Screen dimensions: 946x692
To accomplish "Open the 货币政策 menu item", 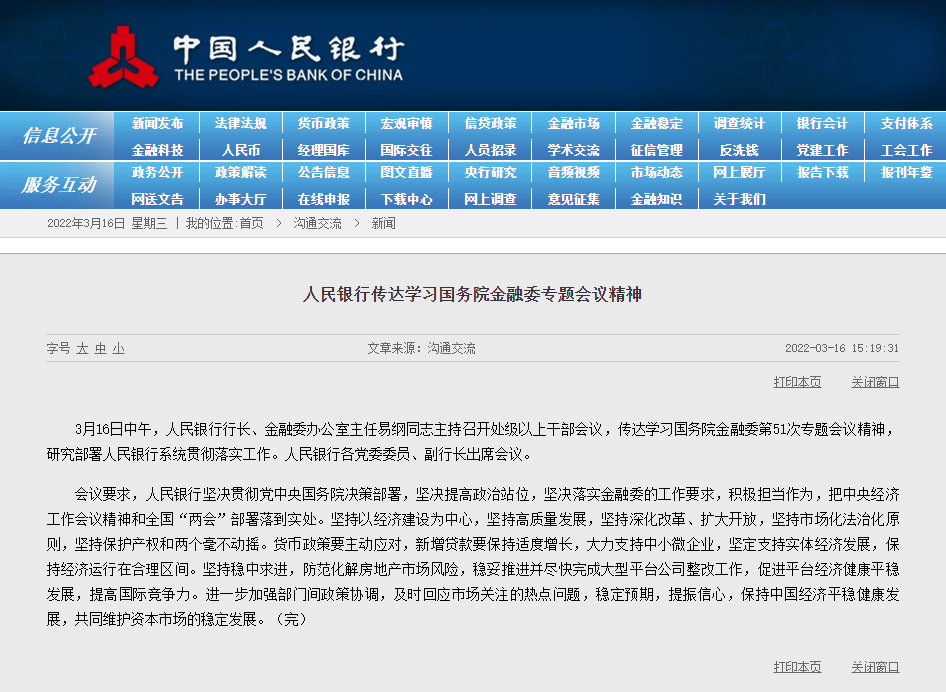I will point(324,123).
